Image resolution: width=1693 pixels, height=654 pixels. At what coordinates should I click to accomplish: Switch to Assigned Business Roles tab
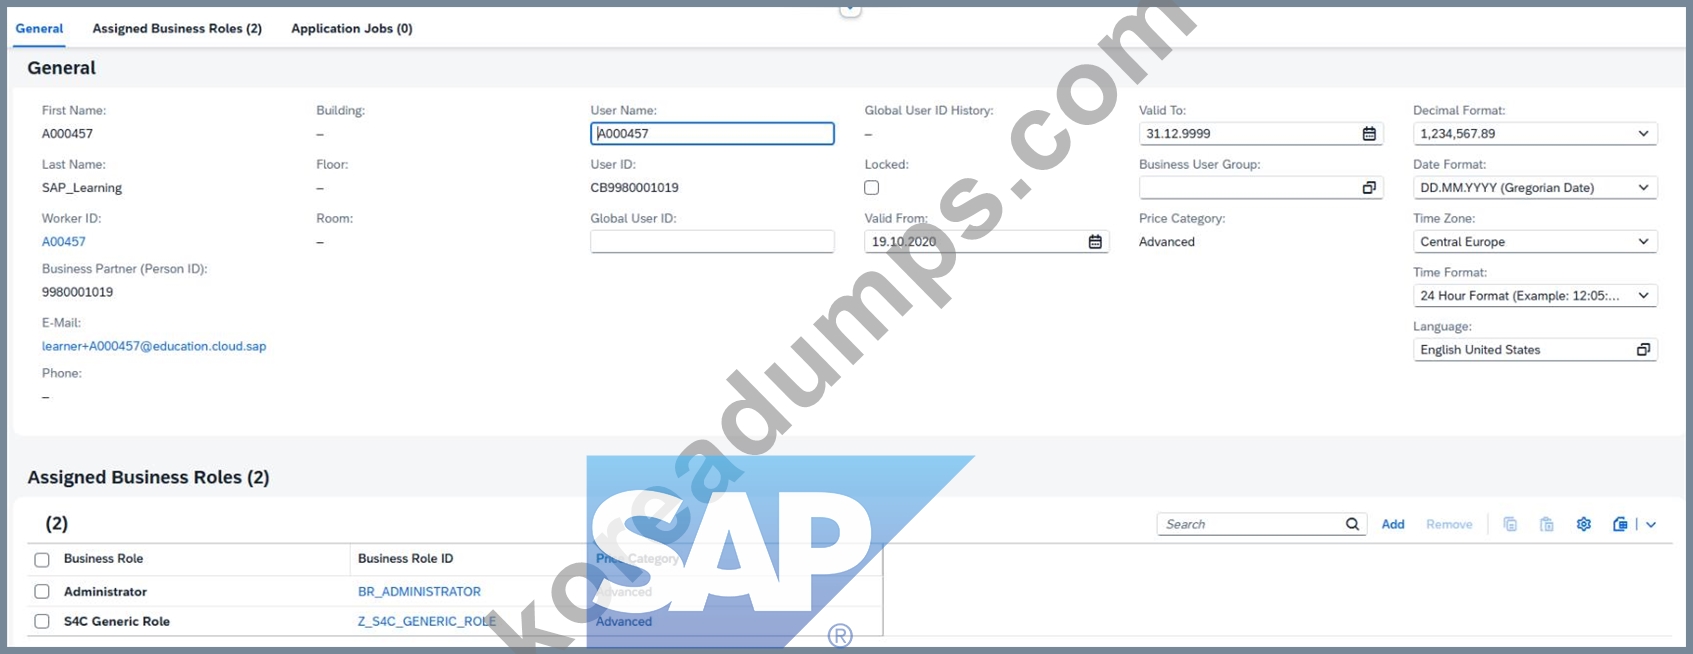(x=177, y=28)
